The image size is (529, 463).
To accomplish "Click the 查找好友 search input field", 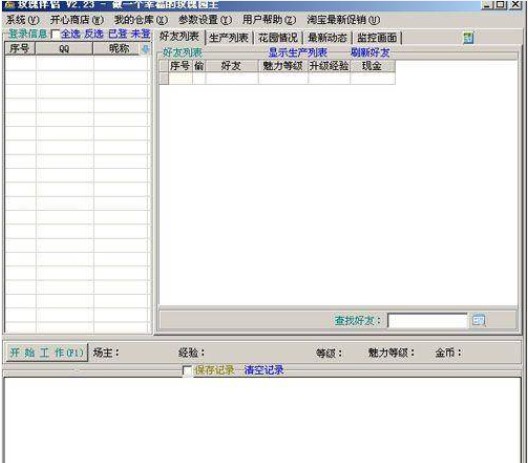I will (427, 321).
